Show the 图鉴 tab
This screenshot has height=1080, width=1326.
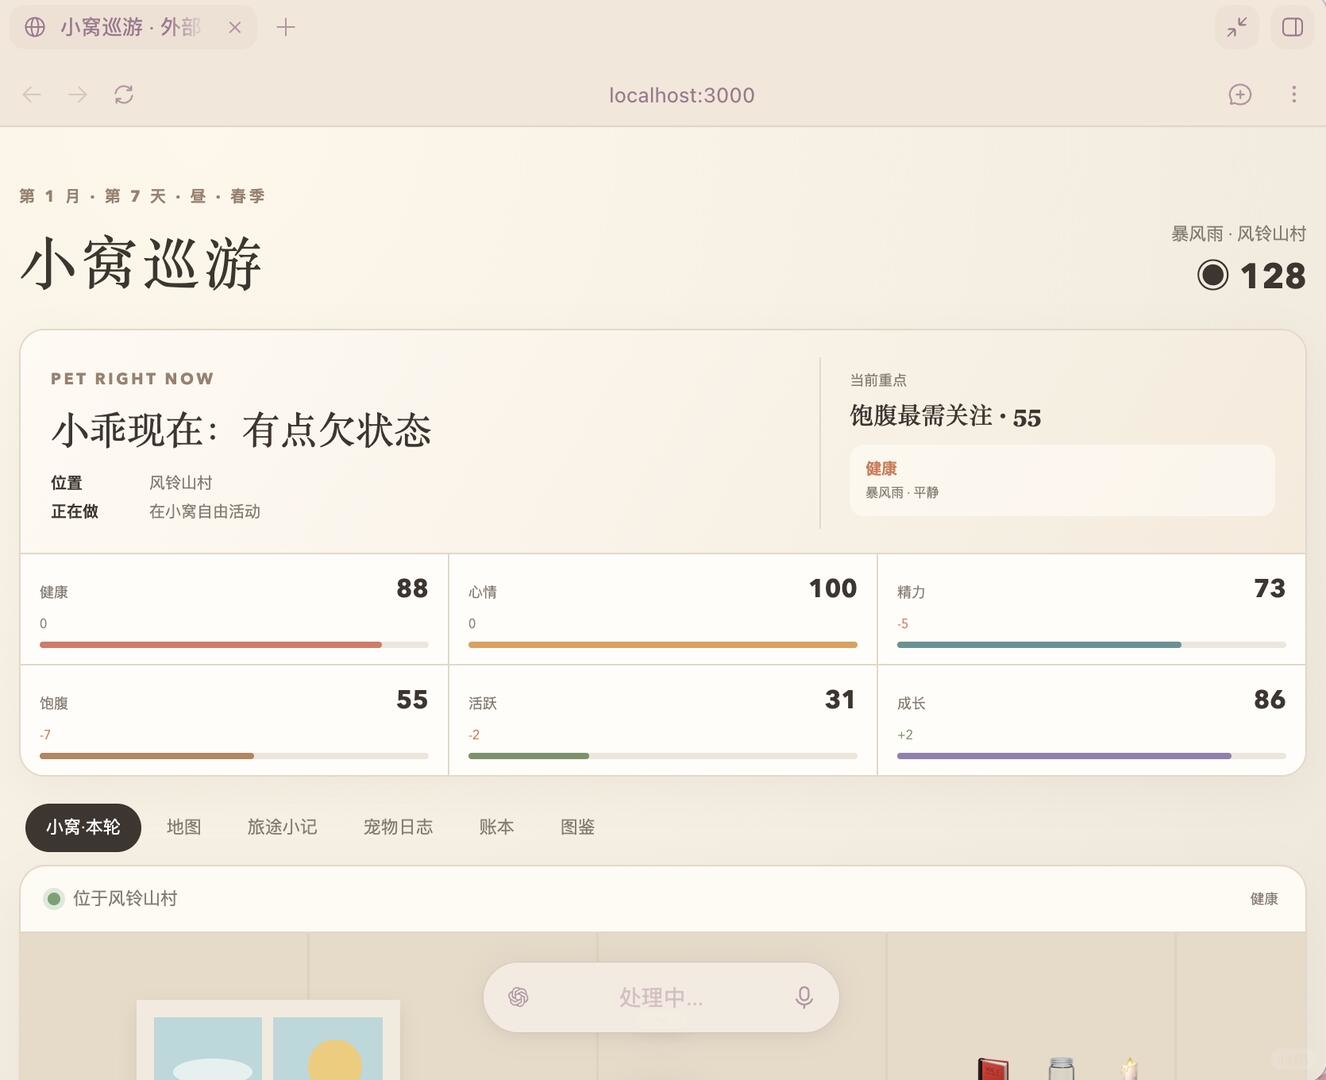coord(578,827)
